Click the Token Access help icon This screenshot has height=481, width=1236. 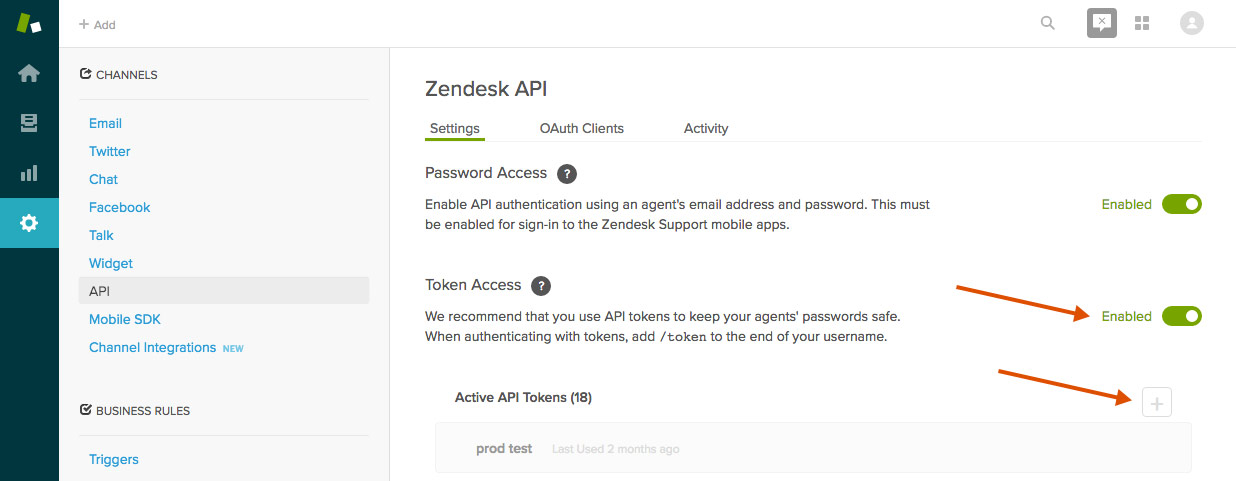pyautogui.click(x=541, y=286)
